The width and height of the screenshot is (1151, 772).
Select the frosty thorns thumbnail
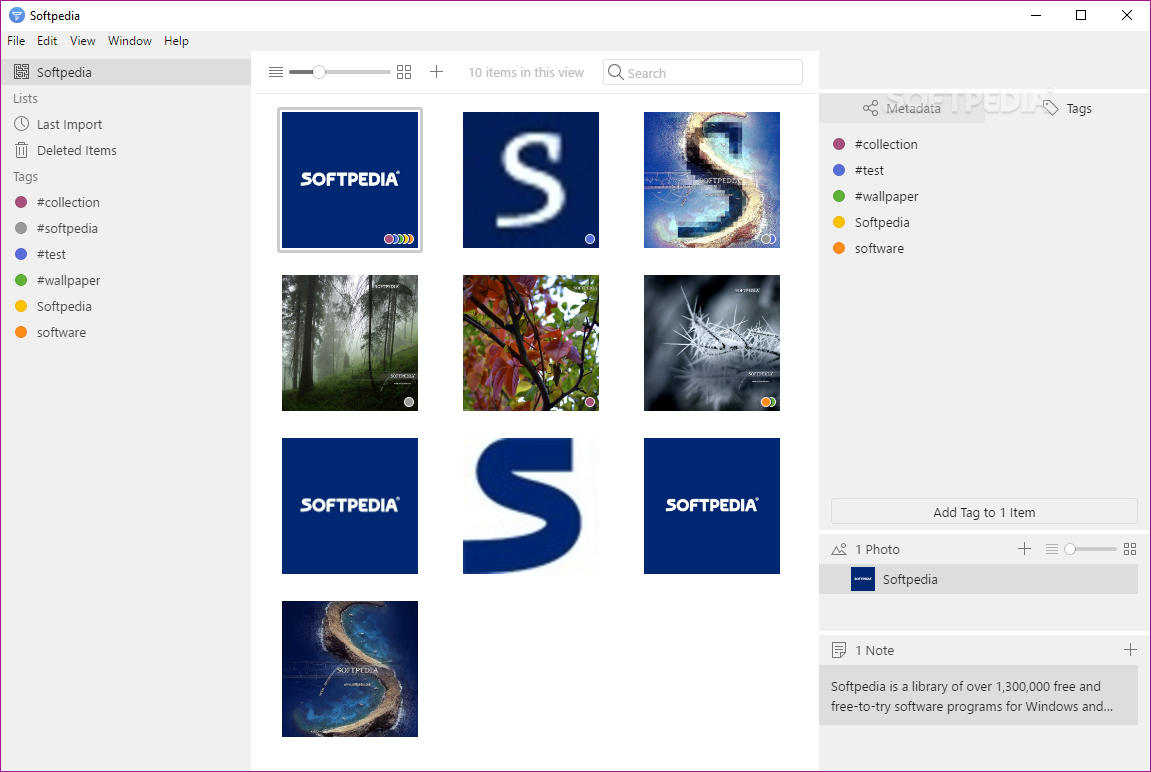click(712, 343)
